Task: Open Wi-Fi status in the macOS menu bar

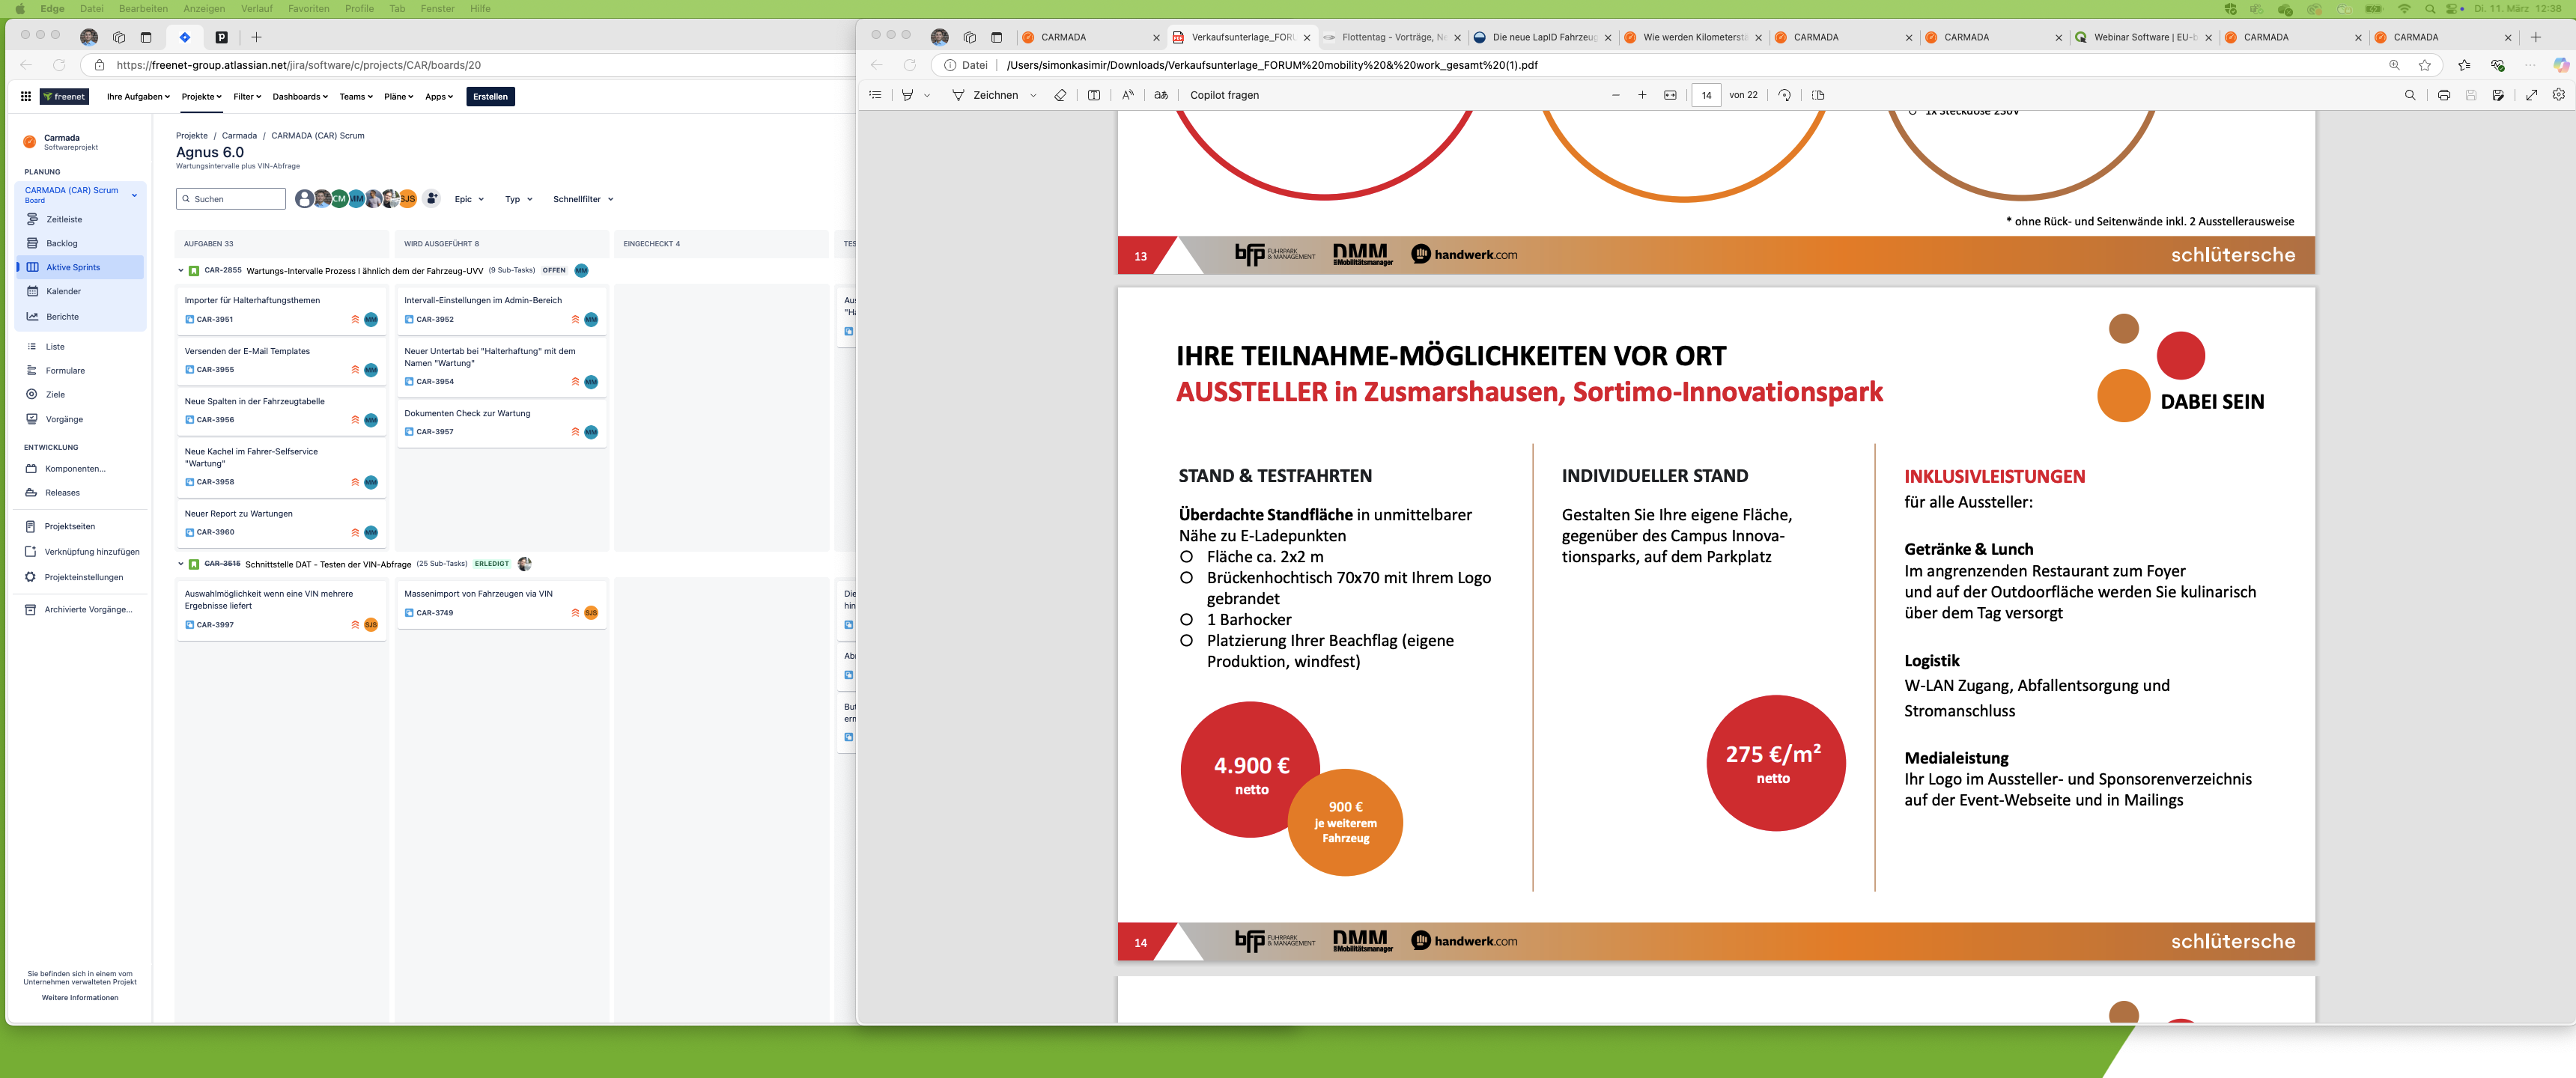Action: [2404, 9]
